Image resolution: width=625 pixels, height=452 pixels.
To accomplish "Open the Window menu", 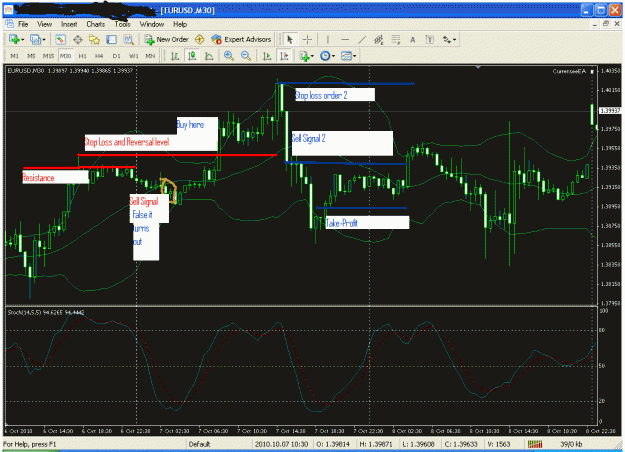I will [152, 24].
